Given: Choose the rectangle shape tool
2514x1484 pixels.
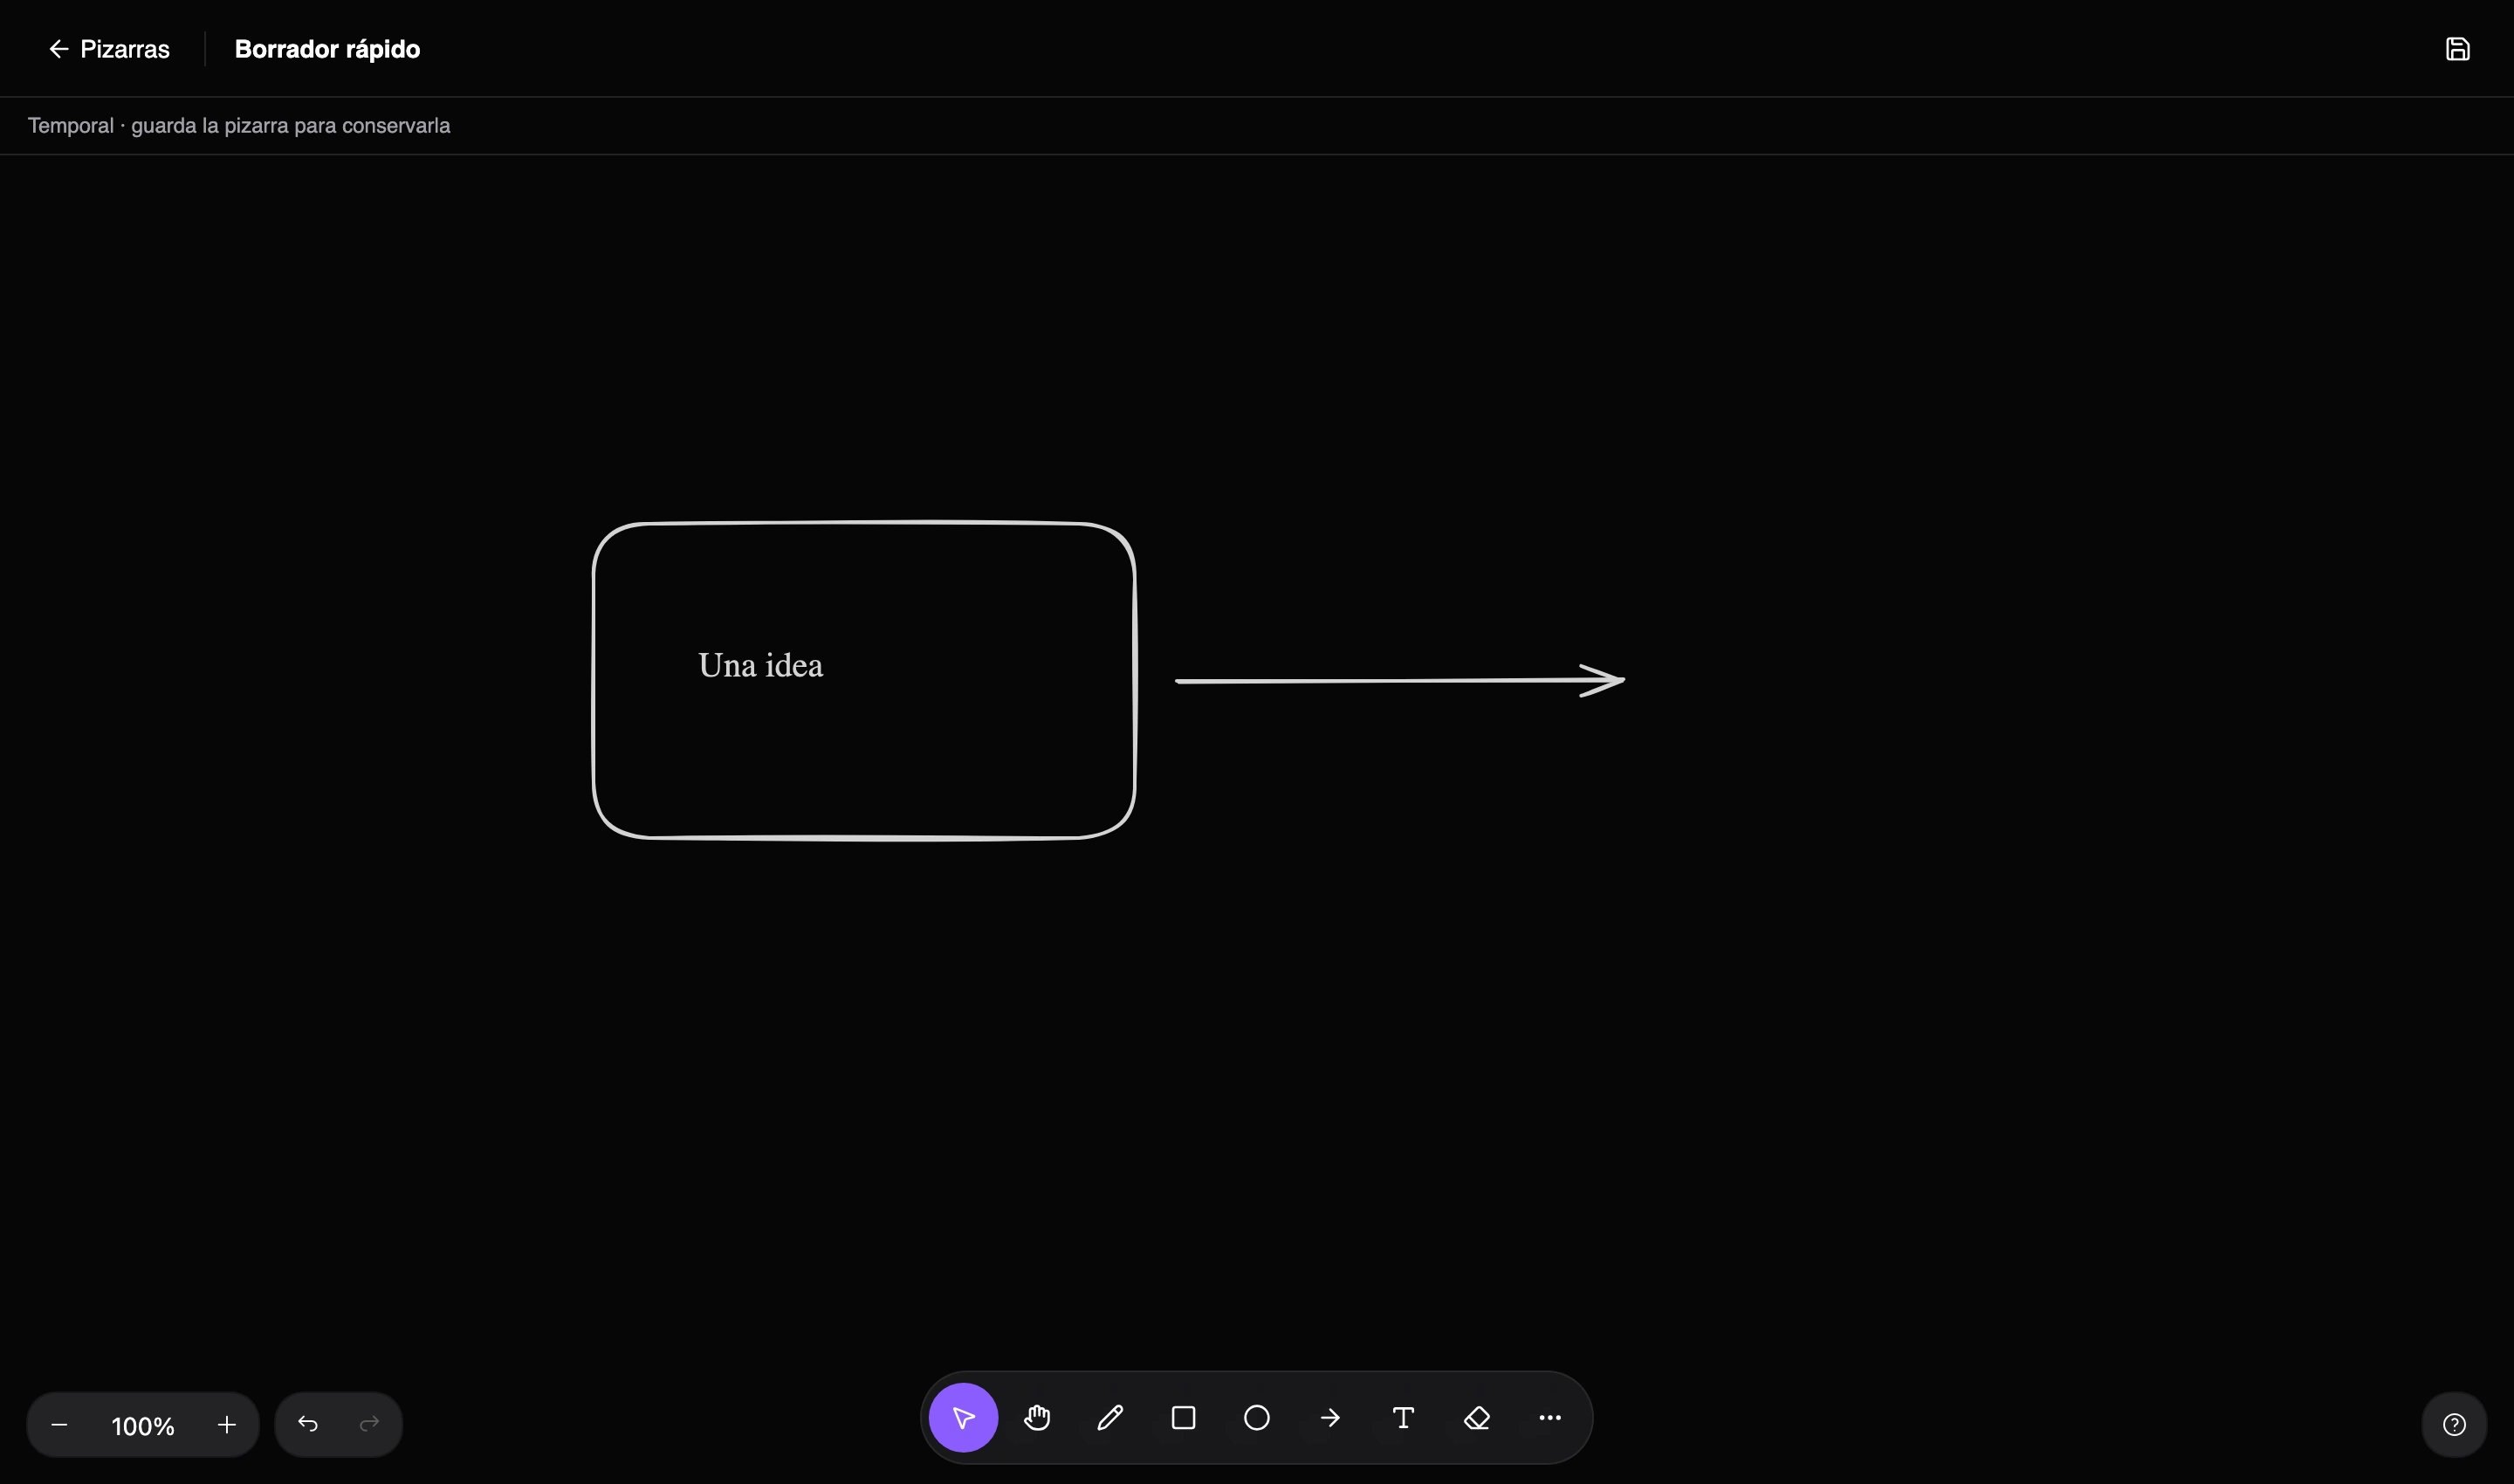Looking at the screenshot, I should pos(1183,1417).
